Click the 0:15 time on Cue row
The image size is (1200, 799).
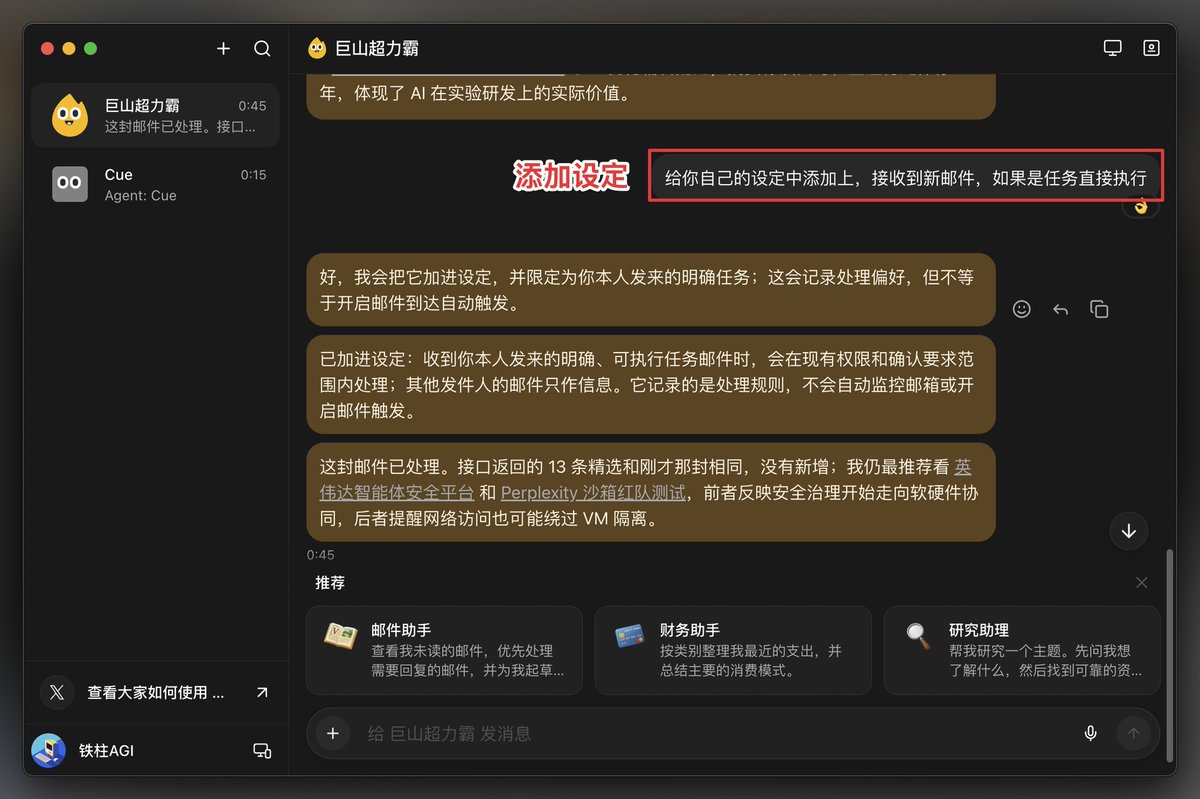(x=253, y=175)
